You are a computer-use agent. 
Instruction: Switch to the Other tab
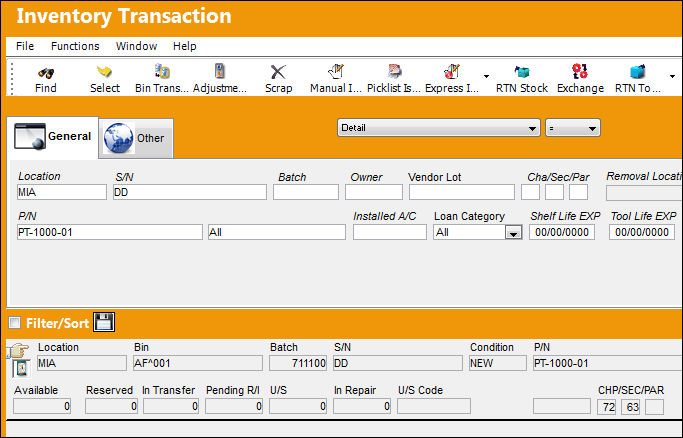(x=136, y=138)
